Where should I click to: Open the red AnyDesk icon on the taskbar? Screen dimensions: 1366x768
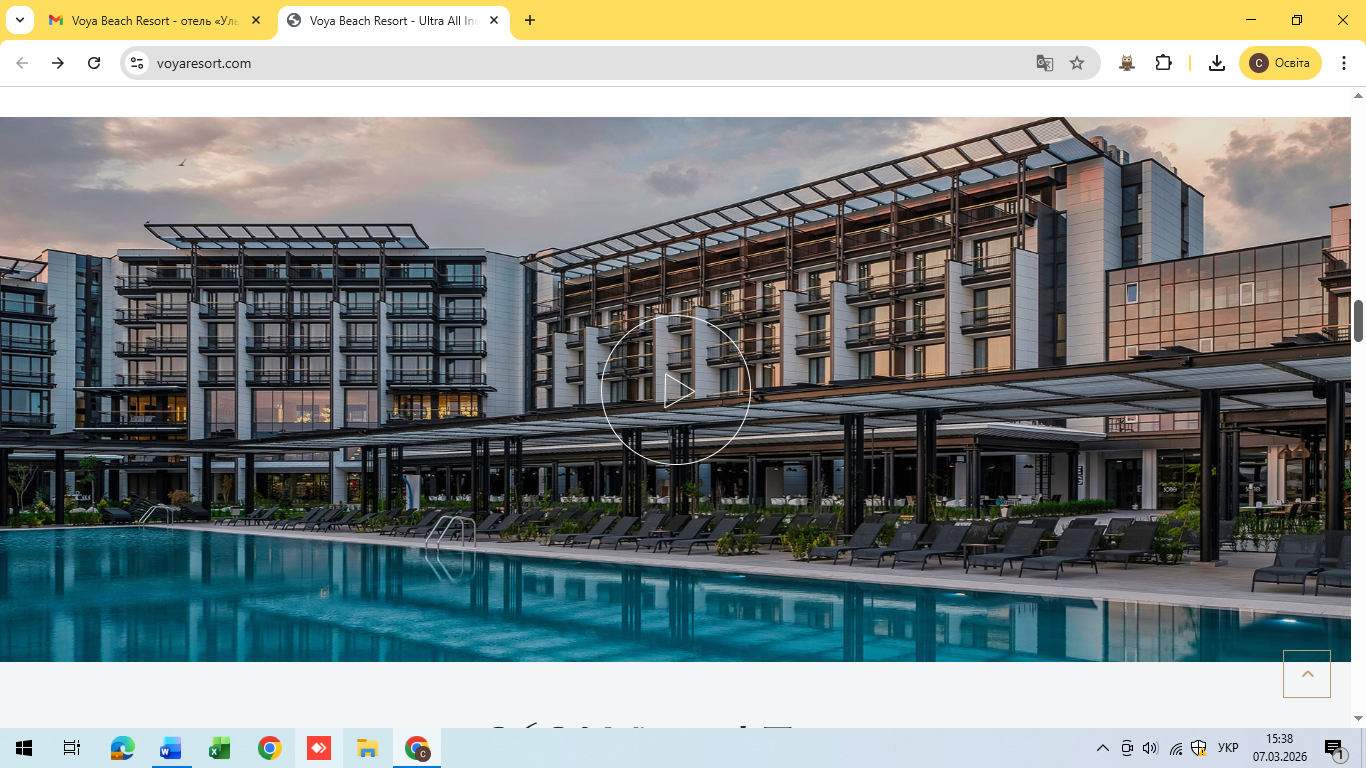[318, 748]
